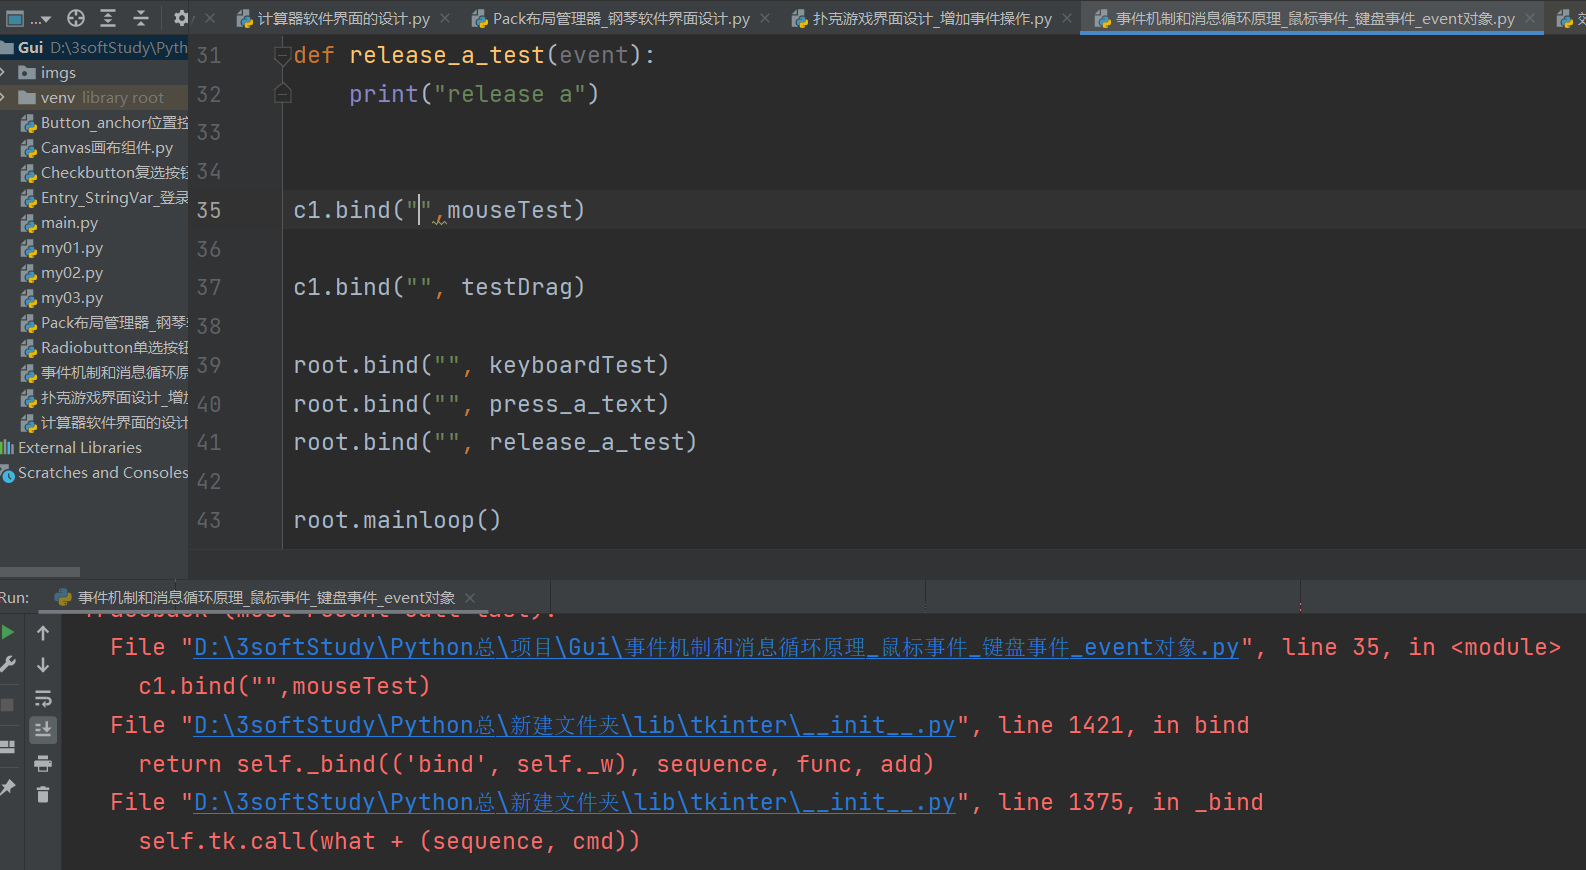Click the Stop process square icon
This screenshot has height=870, width=1586.
8,705
